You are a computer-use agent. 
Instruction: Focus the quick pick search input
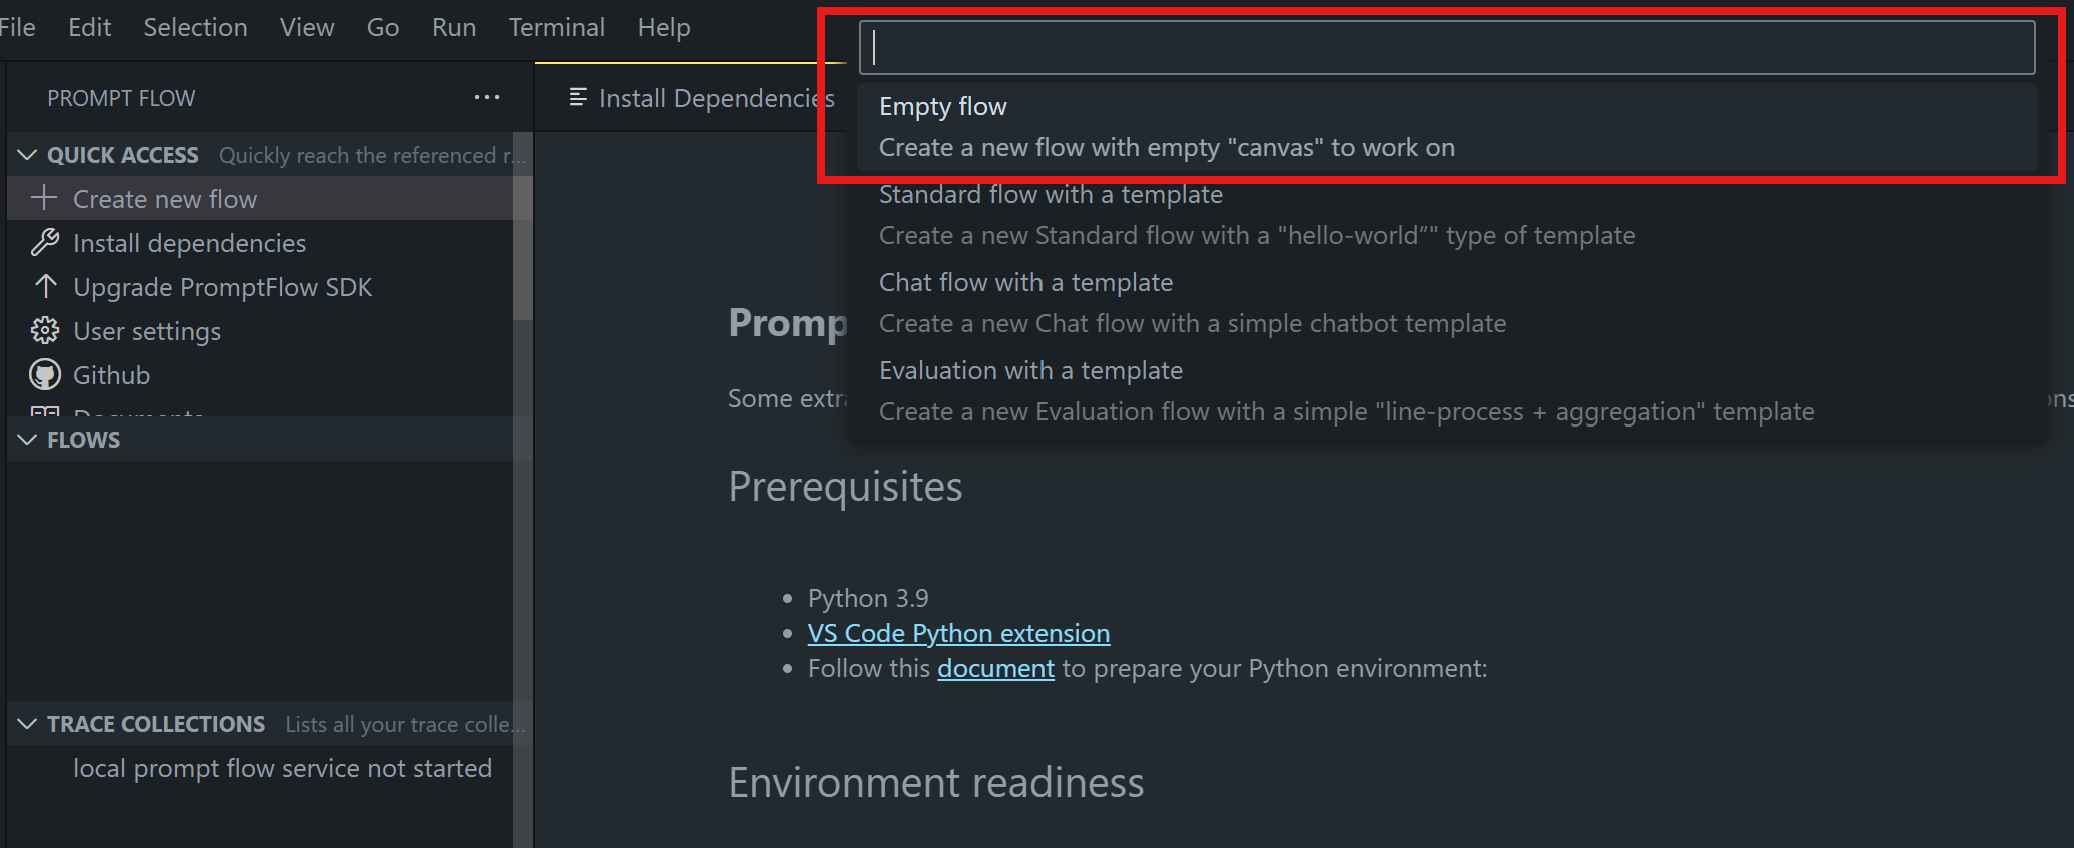(x=1447, y=47)
